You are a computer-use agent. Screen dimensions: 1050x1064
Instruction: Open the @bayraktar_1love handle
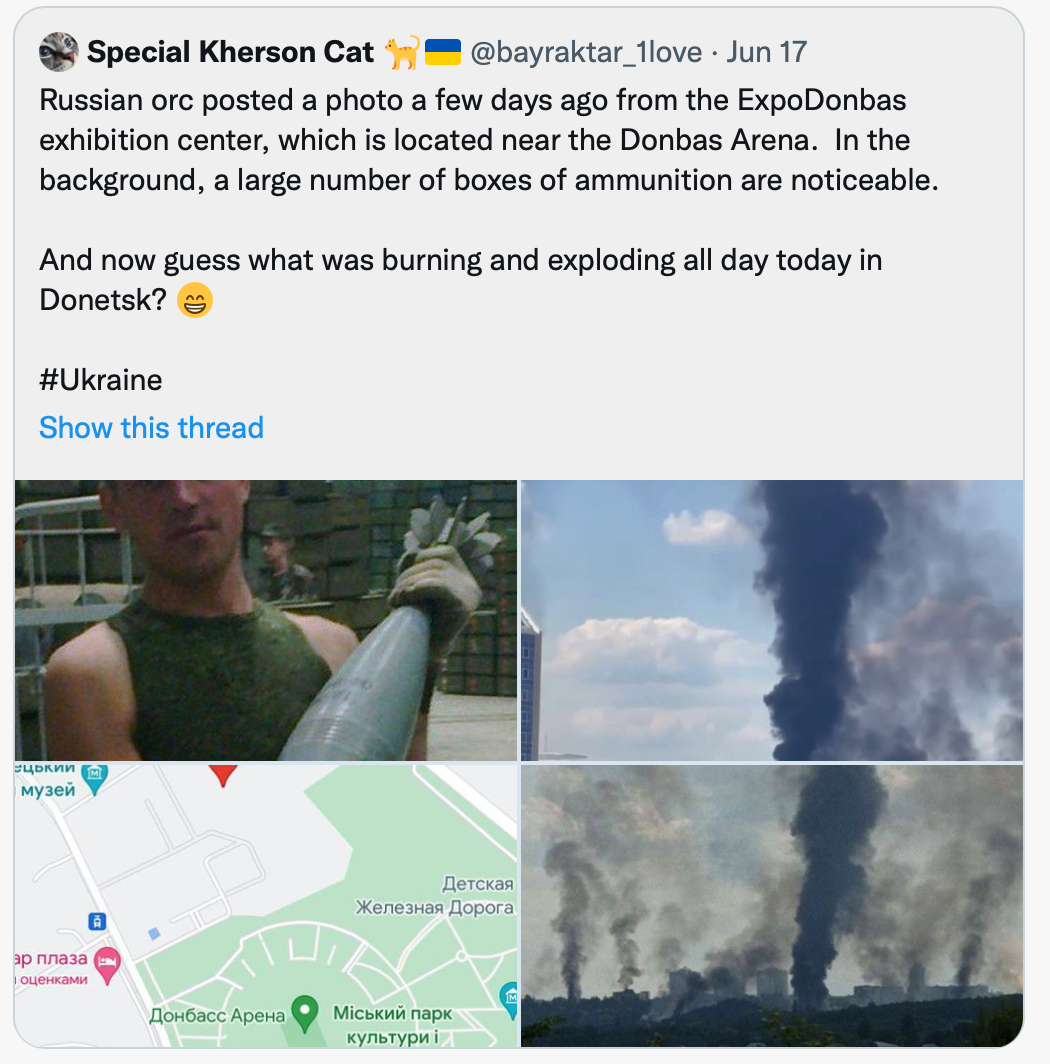coord(585,52)
